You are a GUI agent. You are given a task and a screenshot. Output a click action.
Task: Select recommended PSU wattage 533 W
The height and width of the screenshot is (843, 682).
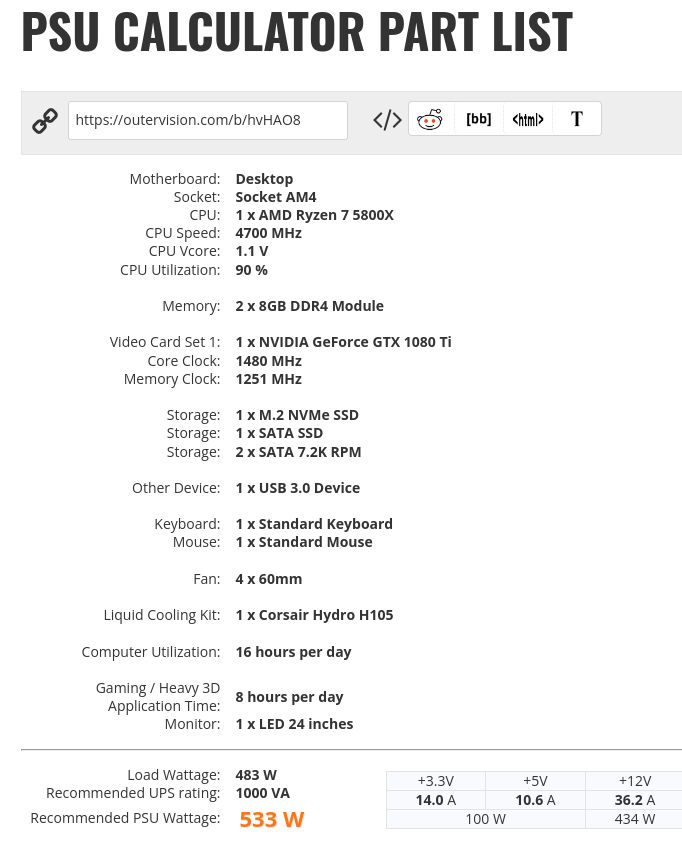[x=272, y=819]
